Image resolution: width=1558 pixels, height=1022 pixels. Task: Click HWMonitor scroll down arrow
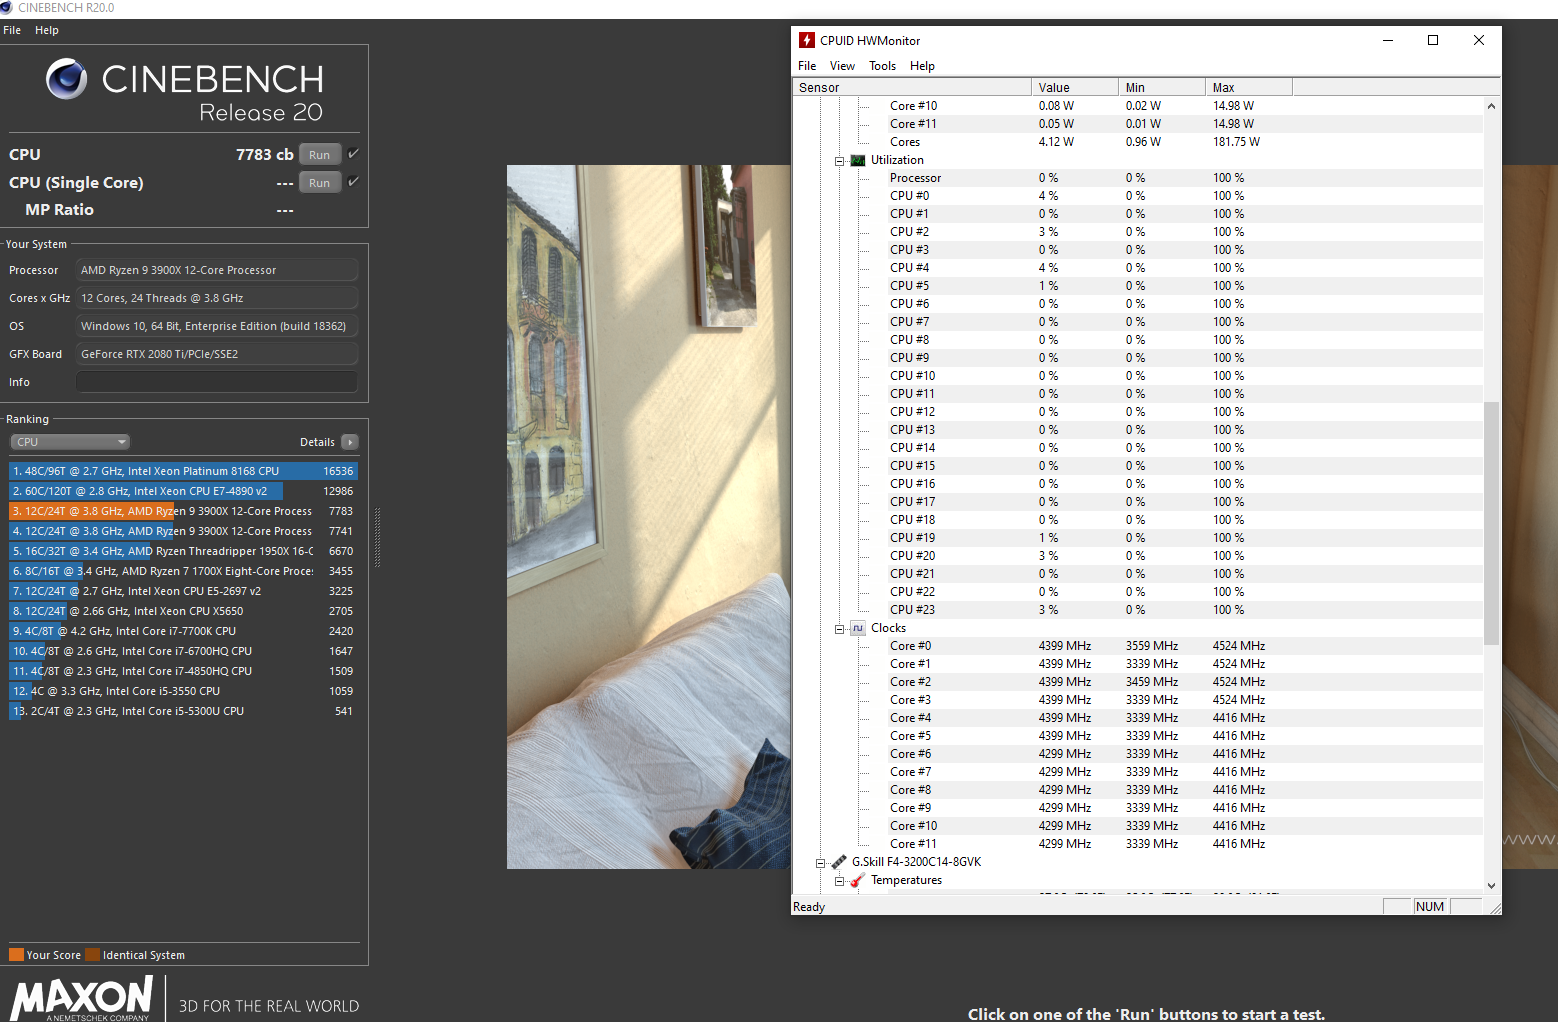1491,885
